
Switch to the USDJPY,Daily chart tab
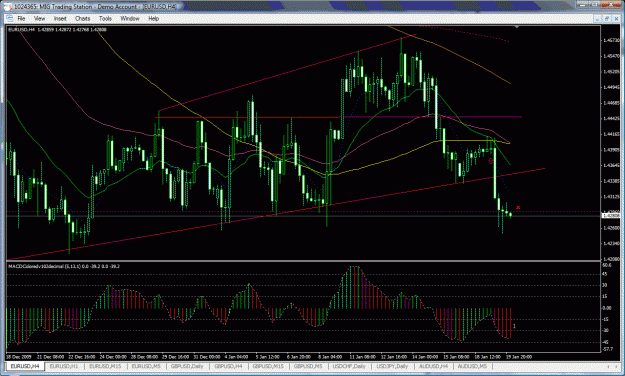392,366
